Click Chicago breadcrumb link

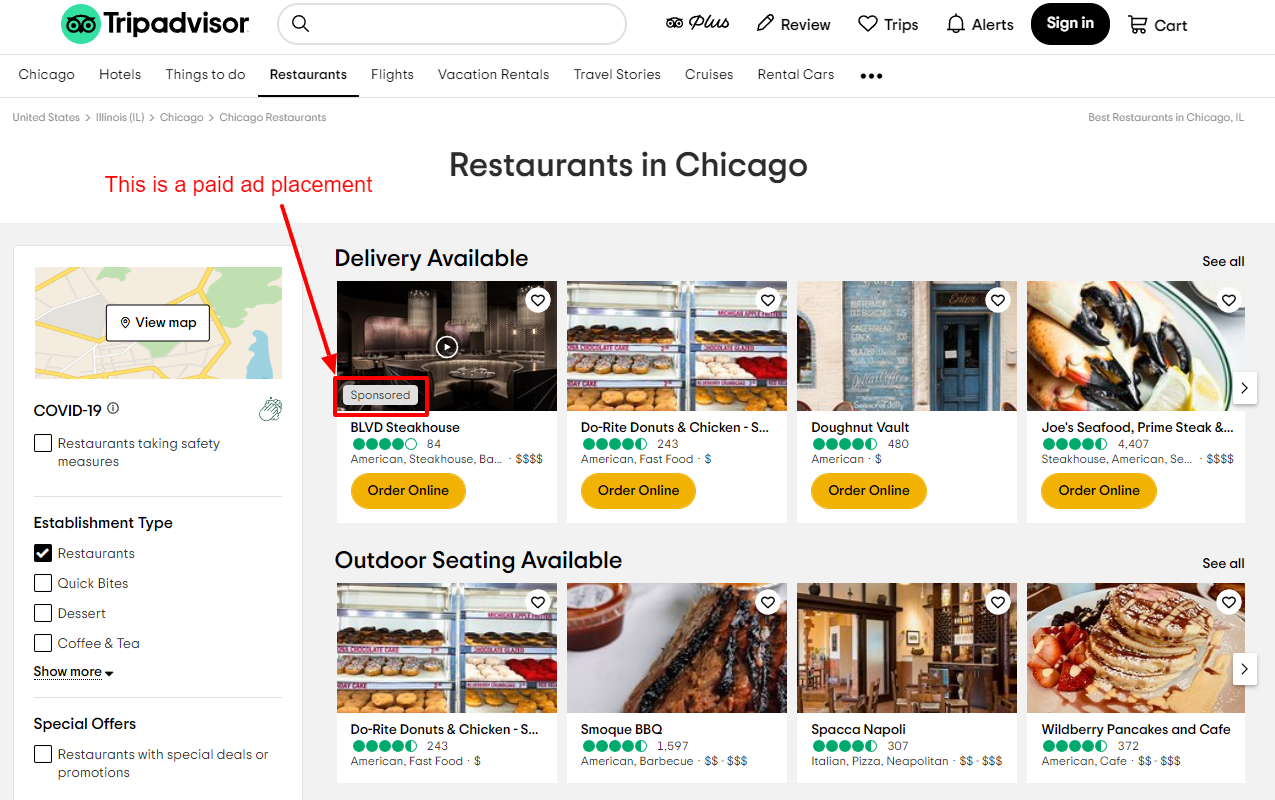(x=182, y=118)
